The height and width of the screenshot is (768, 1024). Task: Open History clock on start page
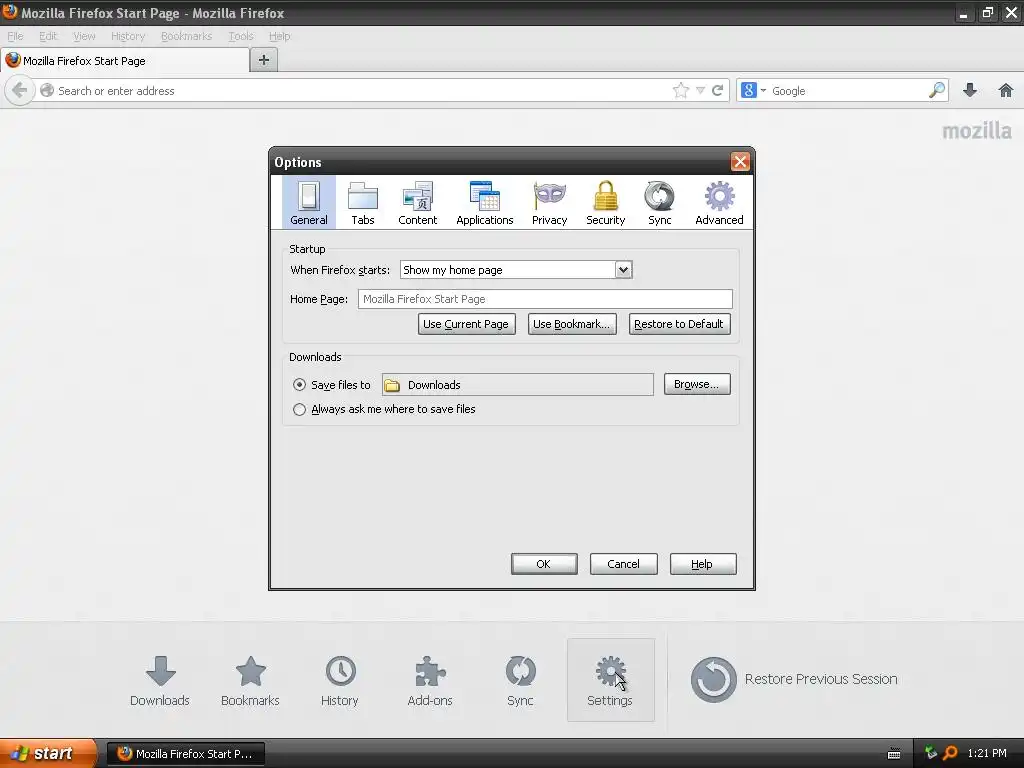pyautogui.click(x=340, y=680)
